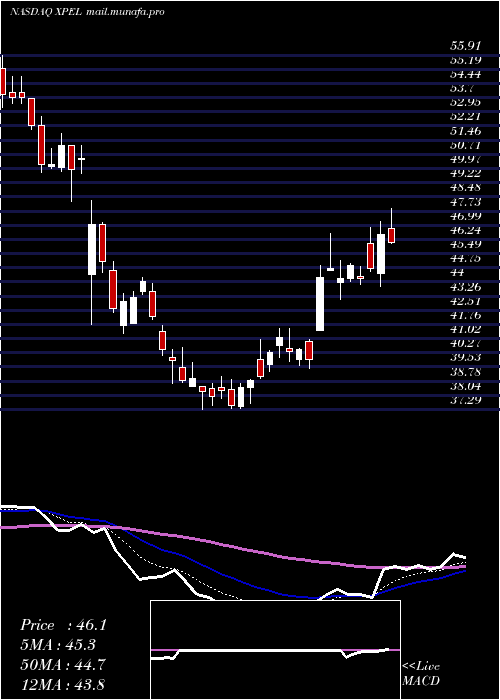Click the 47.73 price axis label
500x700 pixels.
click(x=465, y=202)
